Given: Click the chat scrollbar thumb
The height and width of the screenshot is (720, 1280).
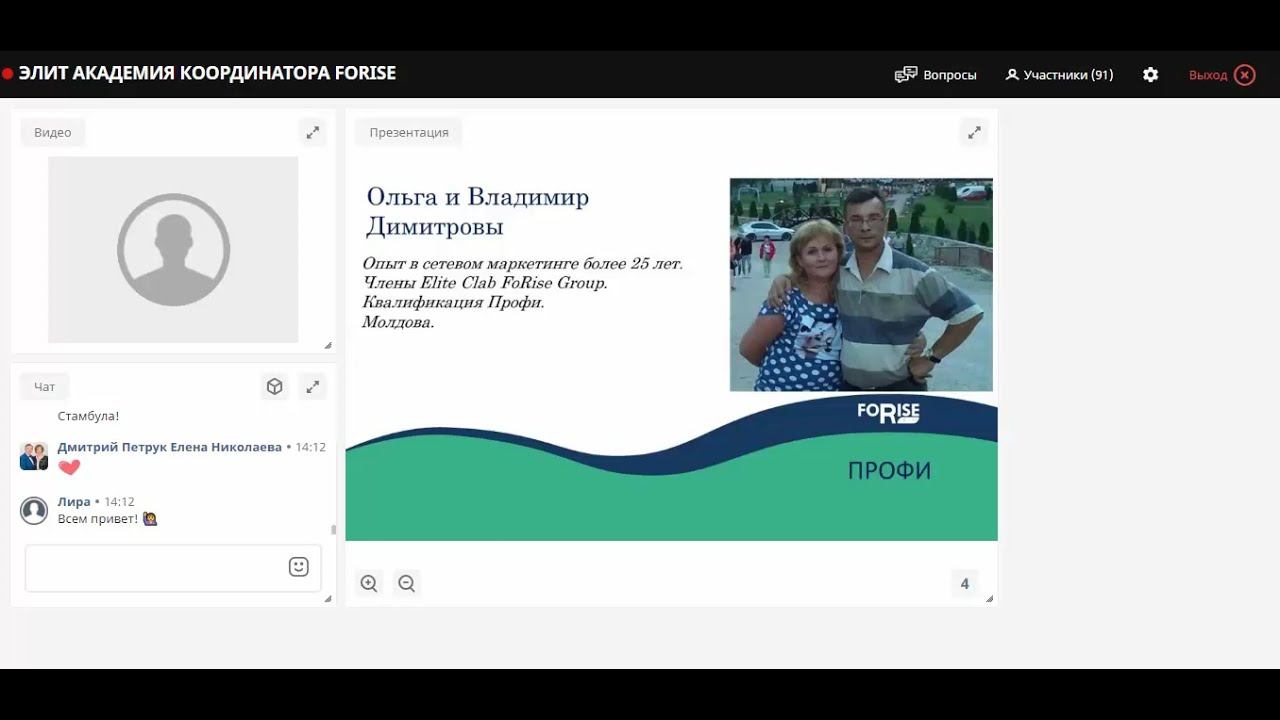Looking at the screenshot, I should (333, 530).
